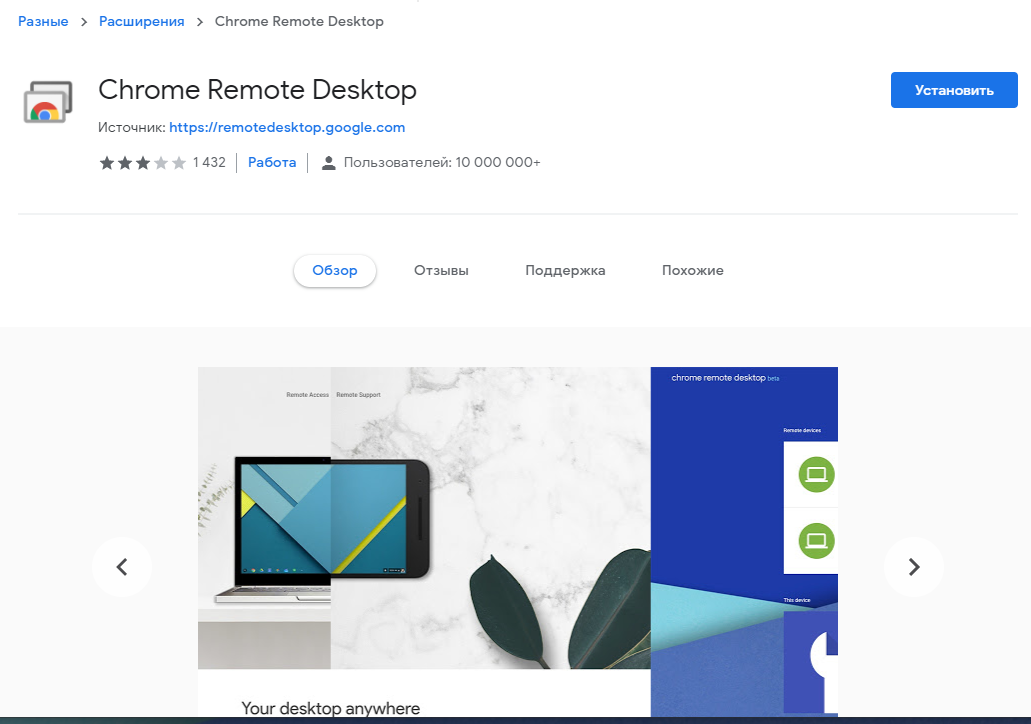Open the remotedesktop.google.com source link
The image size is (1031, 724).
pos(287,128)
